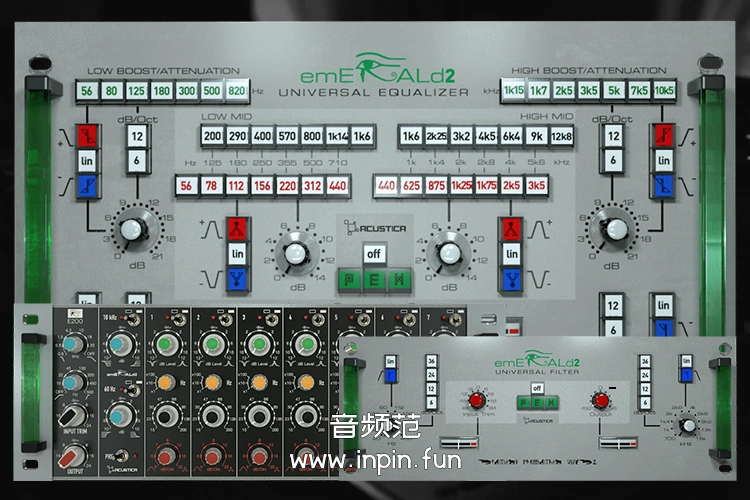Select the 80 Hz low boost frequency

[111, 91]
